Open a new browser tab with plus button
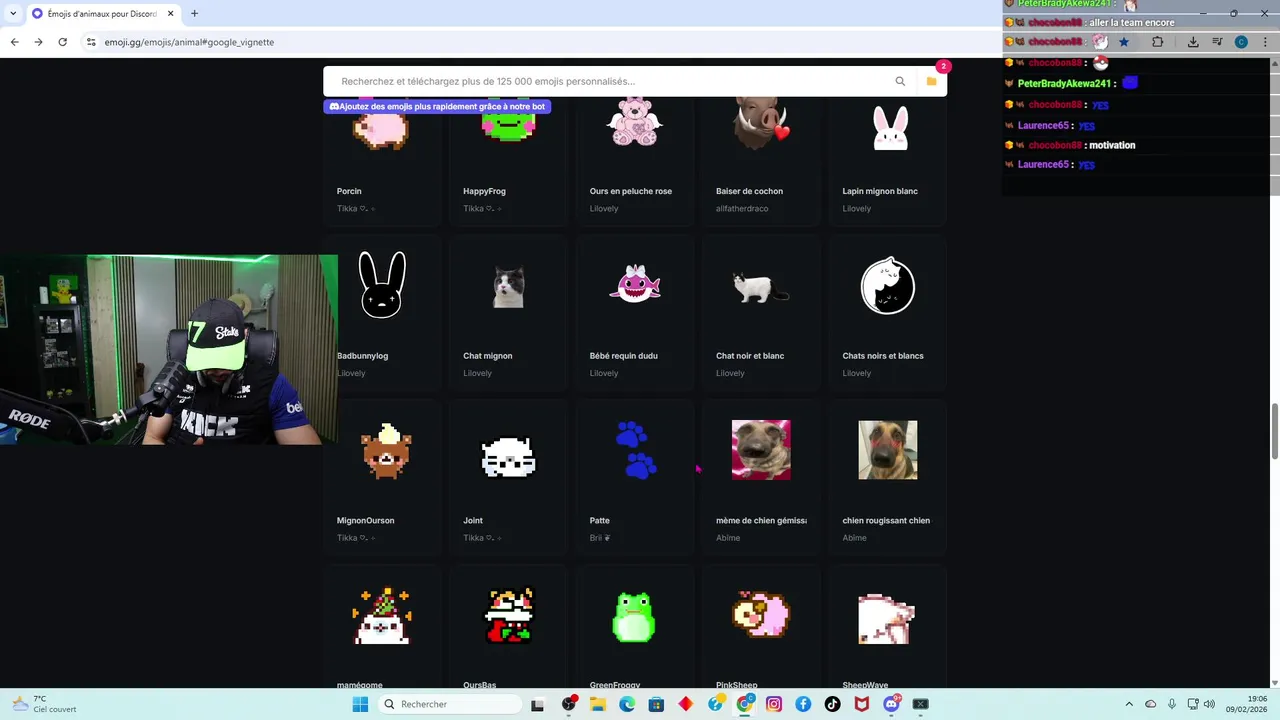The width and height of the screenshot is (1280, 720). coord(194,13)
